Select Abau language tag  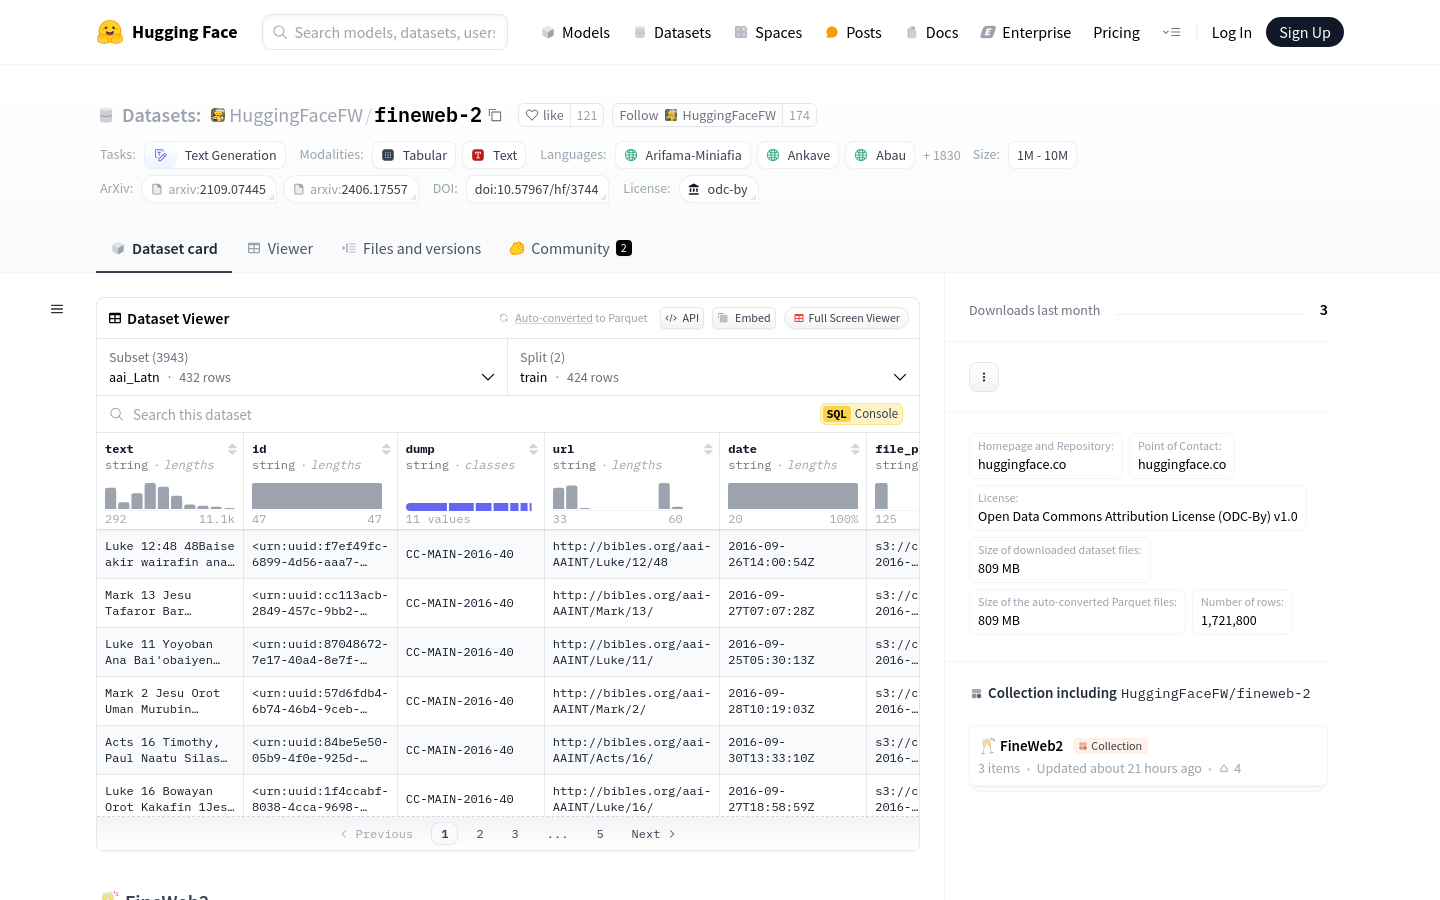[x=880, y=155]
